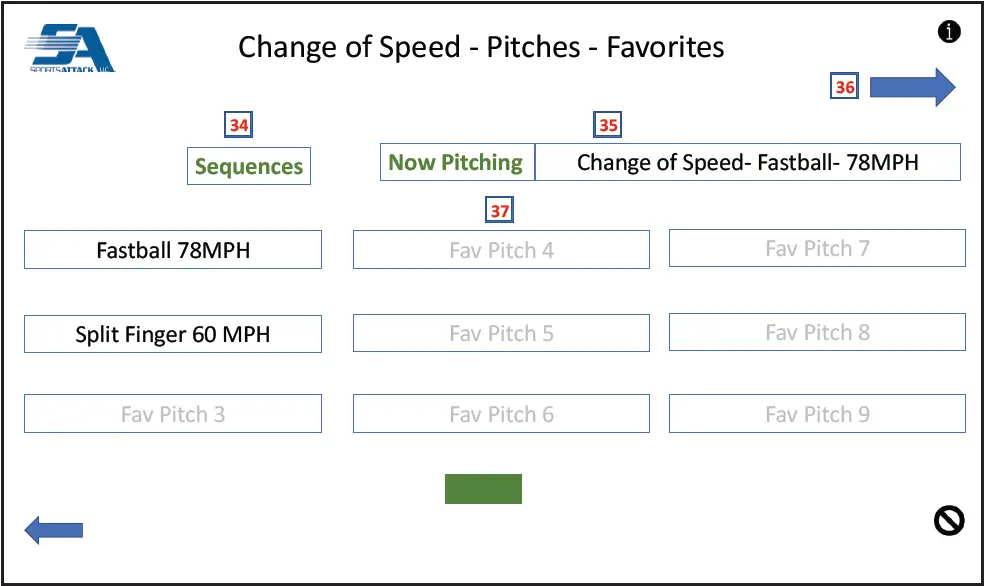984x586 pixels.
Task: Go back with the blue left arrow
Action: [53, 530]
